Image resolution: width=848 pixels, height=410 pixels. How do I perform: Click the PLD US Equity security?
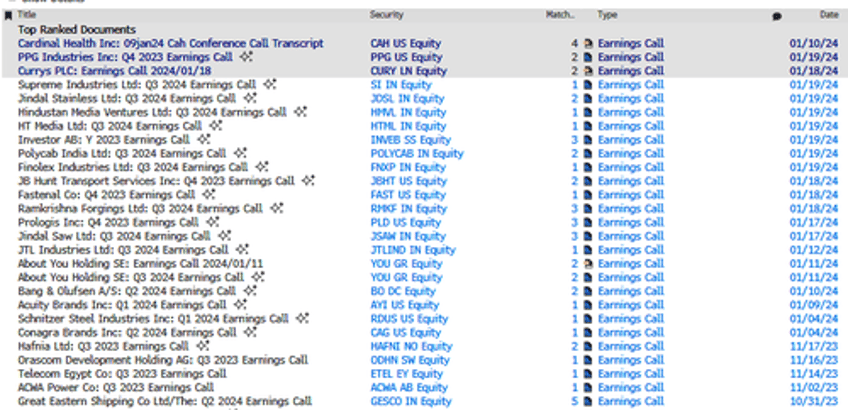click(406, 222)
